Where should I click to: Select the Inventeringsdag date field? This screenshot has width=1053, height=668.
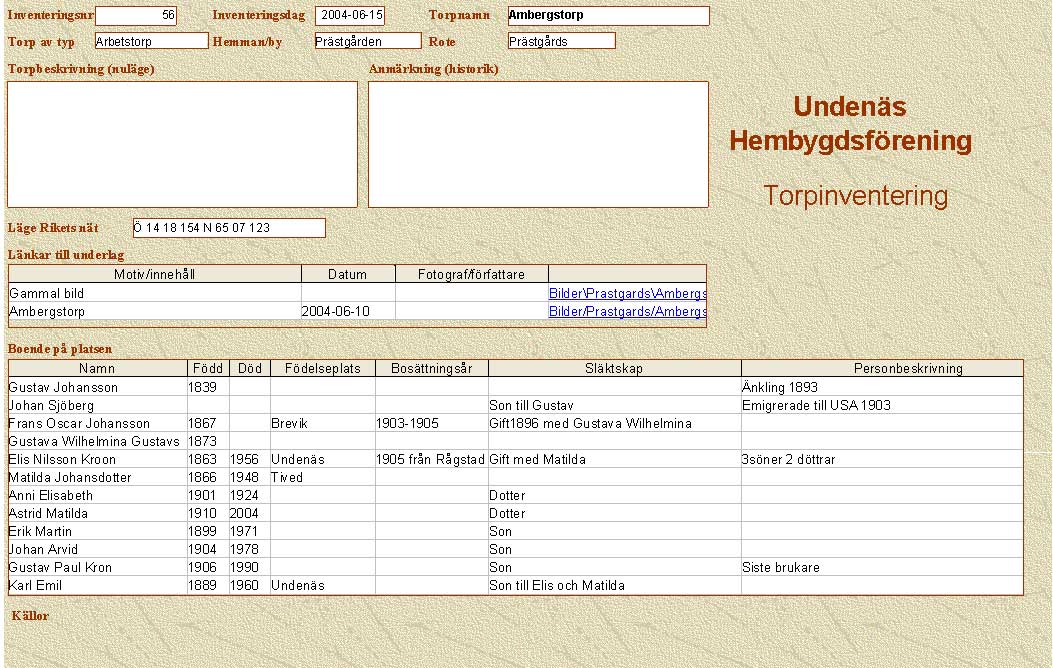pos(350,16)
